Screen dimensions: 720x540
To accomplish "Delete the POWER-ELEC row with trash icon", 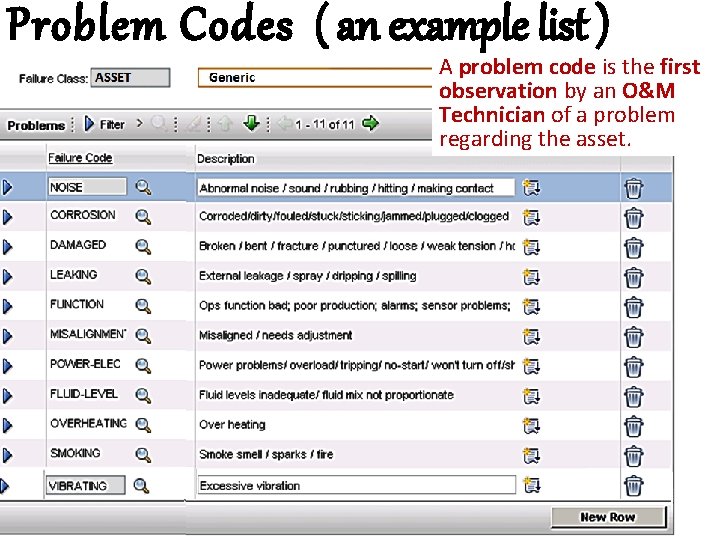I will pos(634,367).
